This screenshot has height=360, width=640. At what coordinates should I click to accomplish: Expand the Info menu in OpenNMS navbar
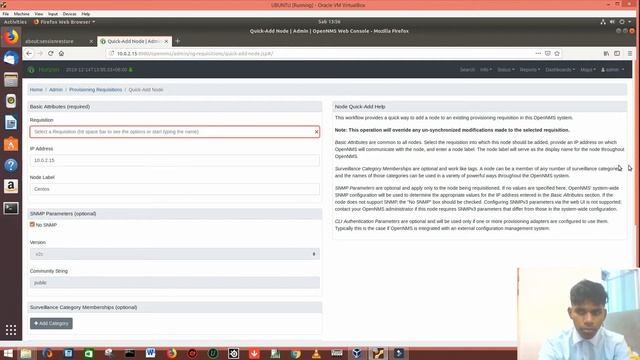pos(486,70)
